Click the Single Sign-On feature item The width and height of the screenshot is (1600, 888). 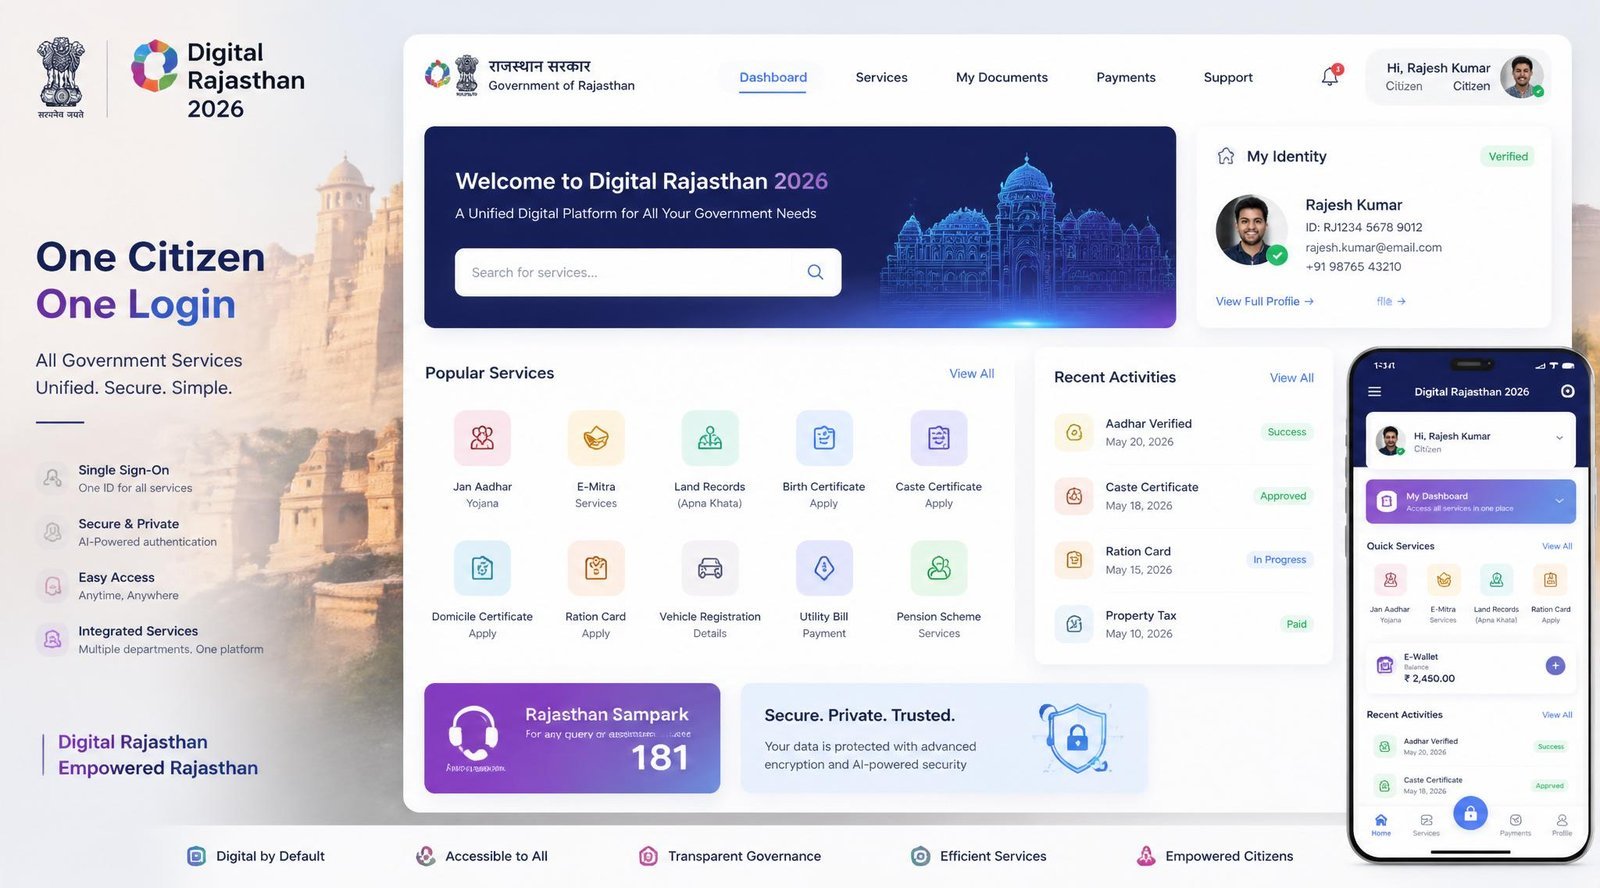(116, 478)
